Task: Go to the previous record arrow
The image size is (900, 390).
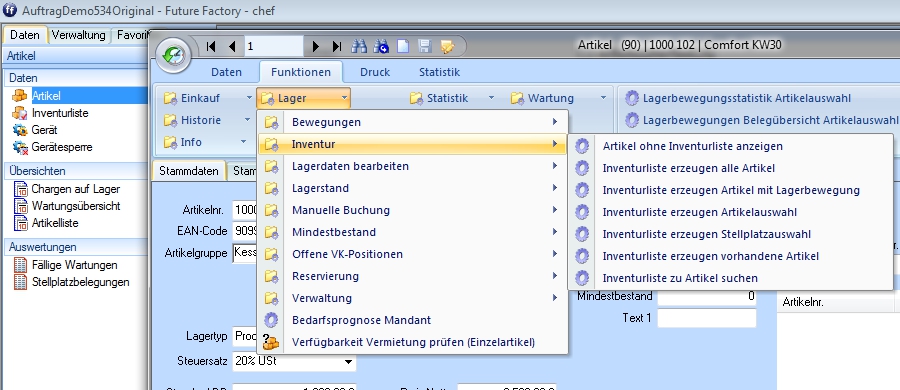Action: tap(232, 47)
